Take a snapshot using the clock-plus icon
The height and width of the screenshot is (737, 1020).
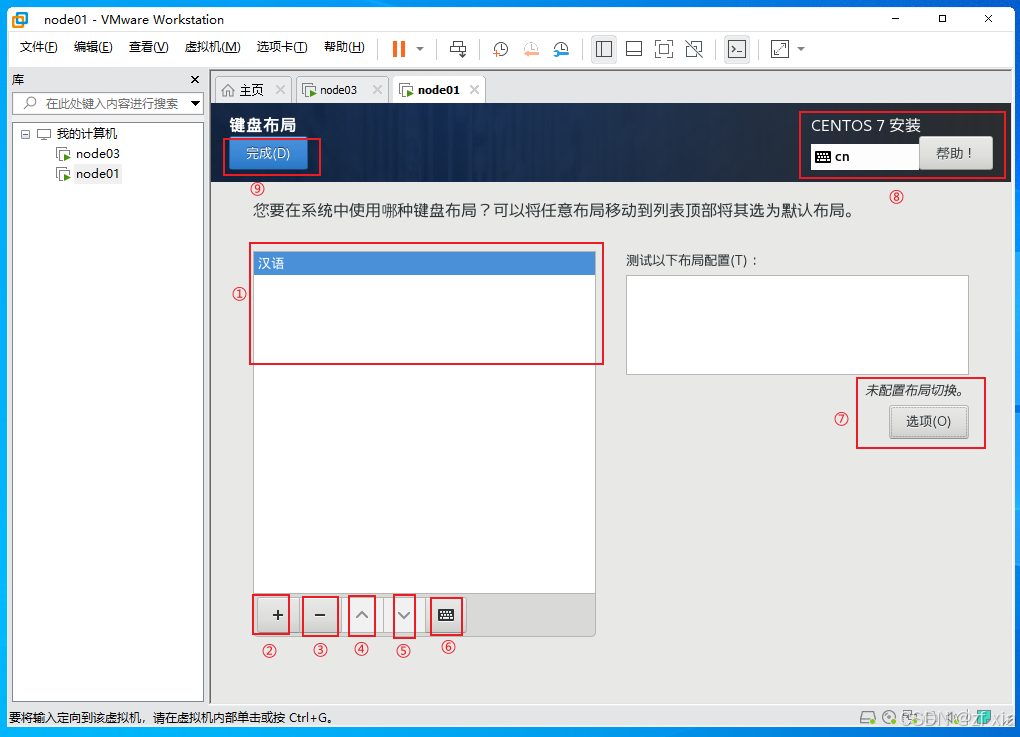tap(500, 49)
